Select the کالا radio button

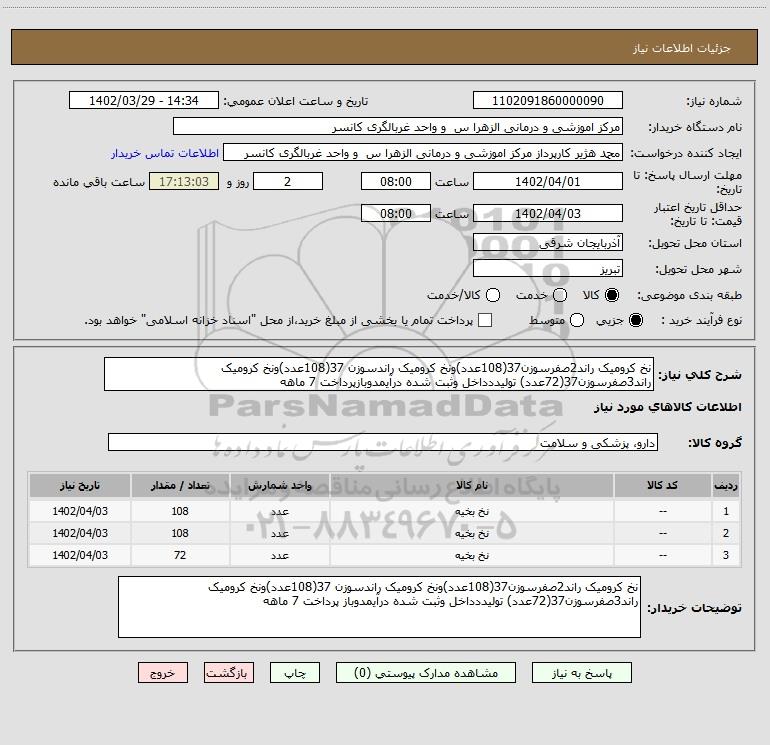point(612,295)
